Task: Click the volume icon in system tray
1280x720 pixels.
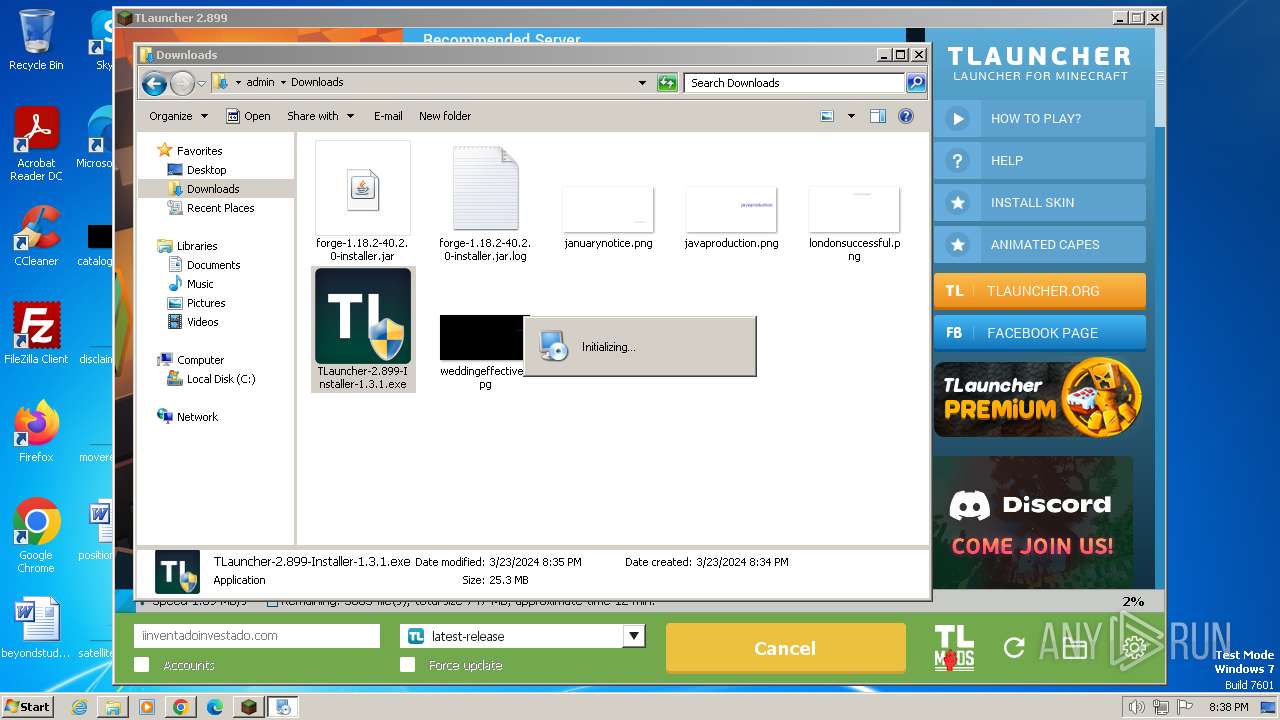Action: (x=1136, y=707)
